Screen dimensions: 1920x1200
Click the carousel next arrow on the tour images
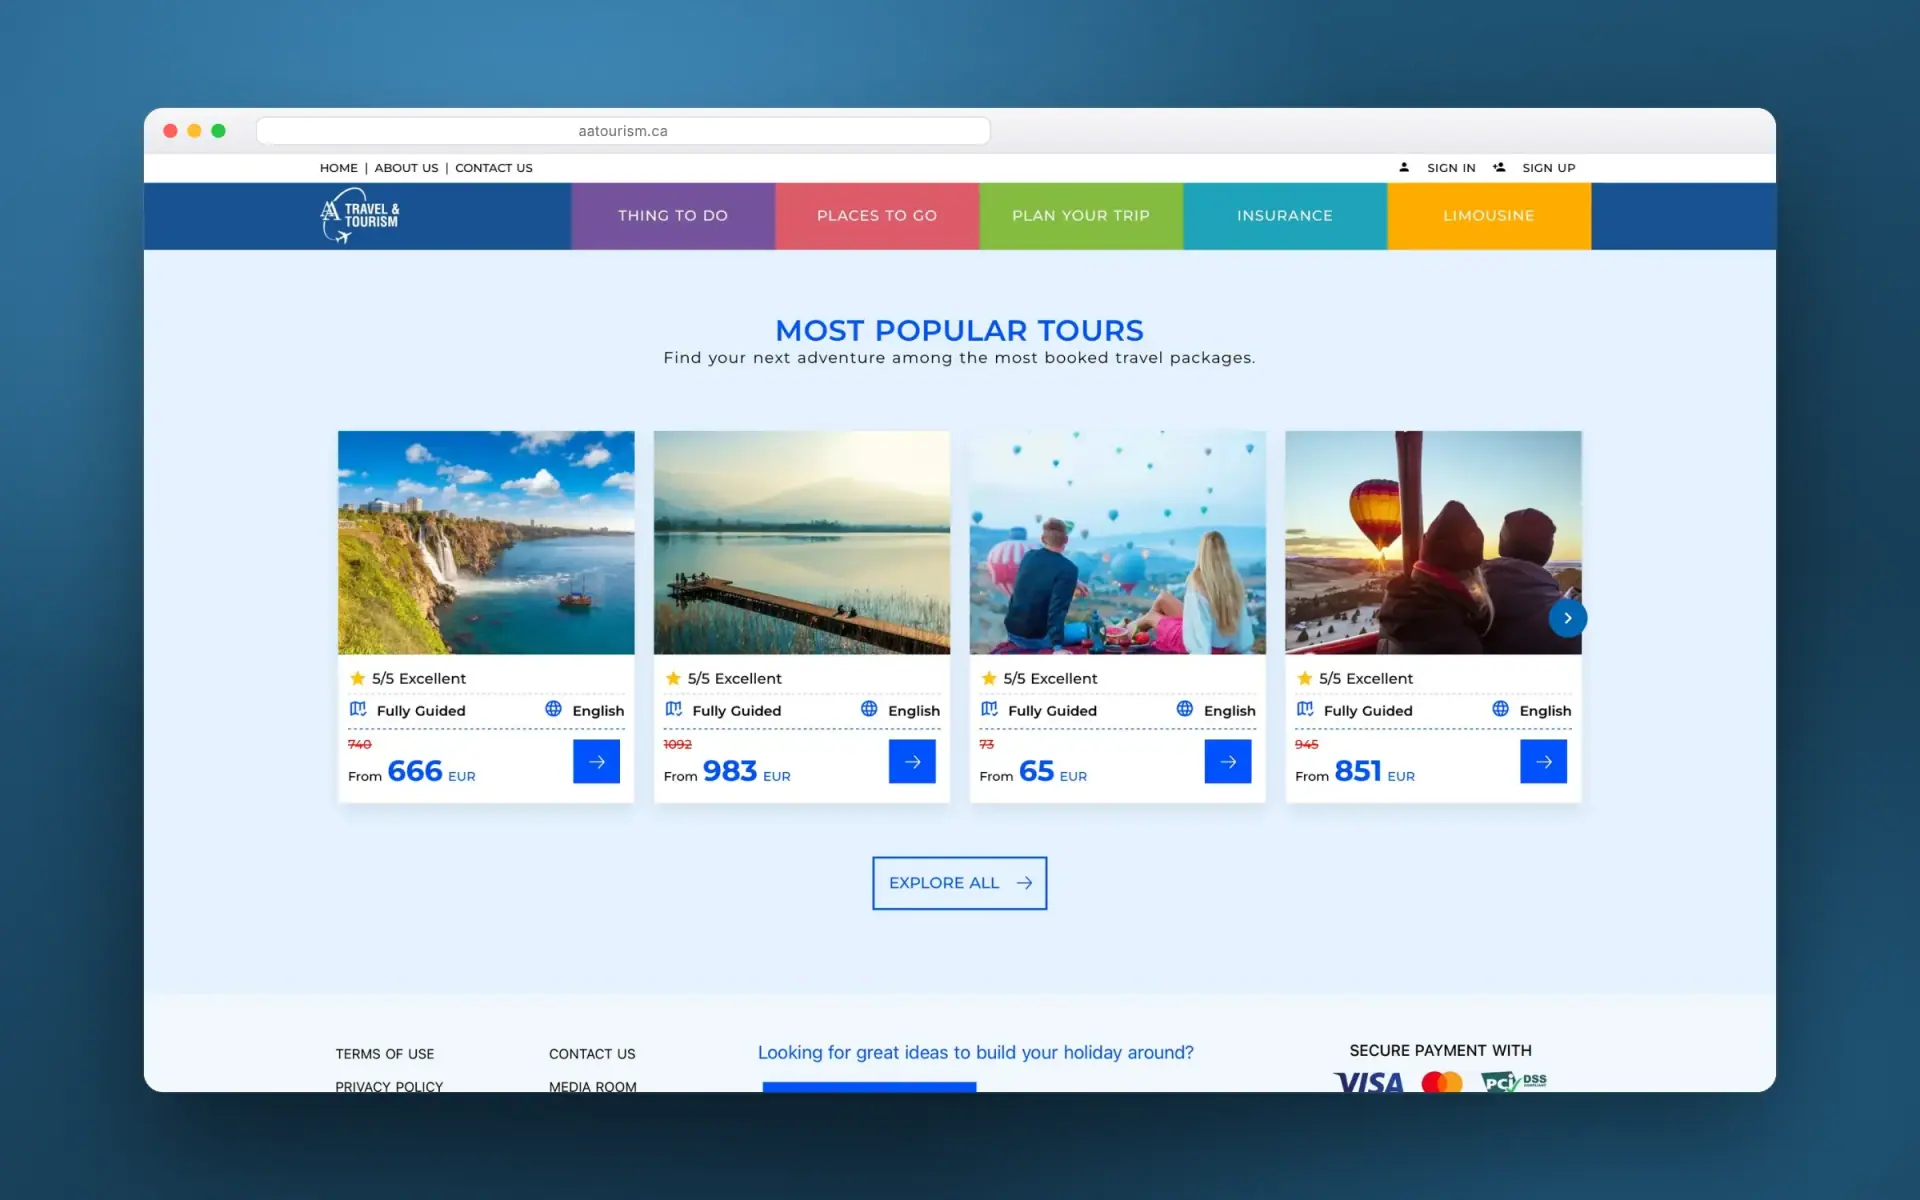pos(1567,618)
